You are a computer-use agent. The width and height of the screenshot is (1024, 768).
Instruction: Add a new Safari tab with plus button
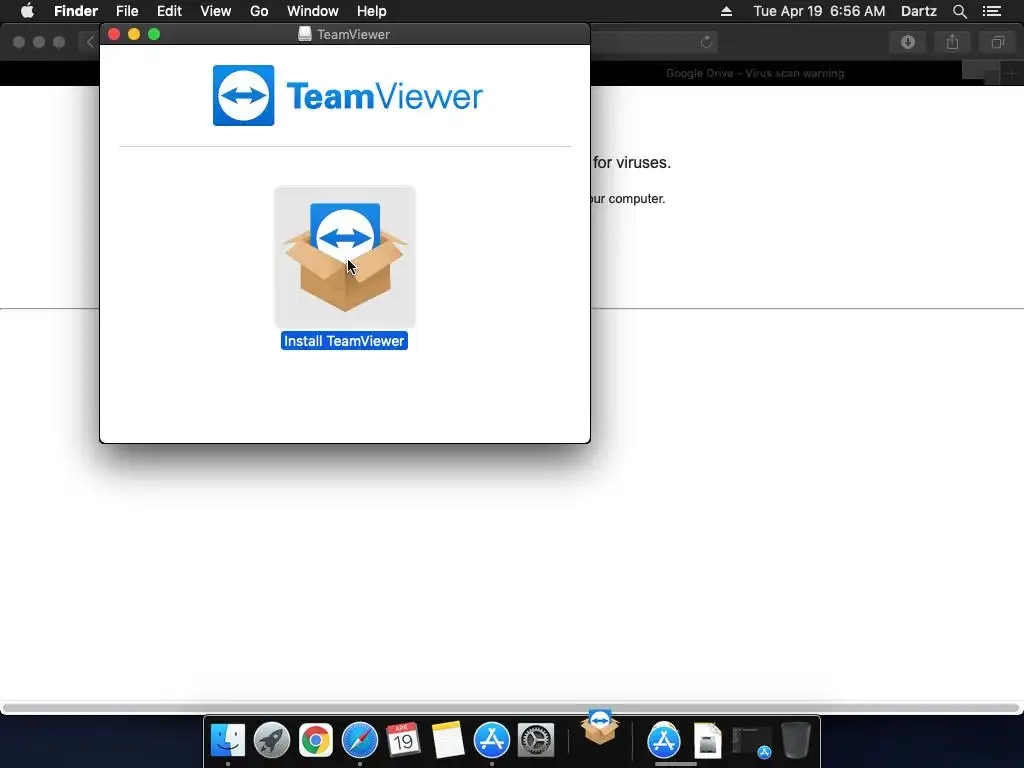coord(1011,74)
